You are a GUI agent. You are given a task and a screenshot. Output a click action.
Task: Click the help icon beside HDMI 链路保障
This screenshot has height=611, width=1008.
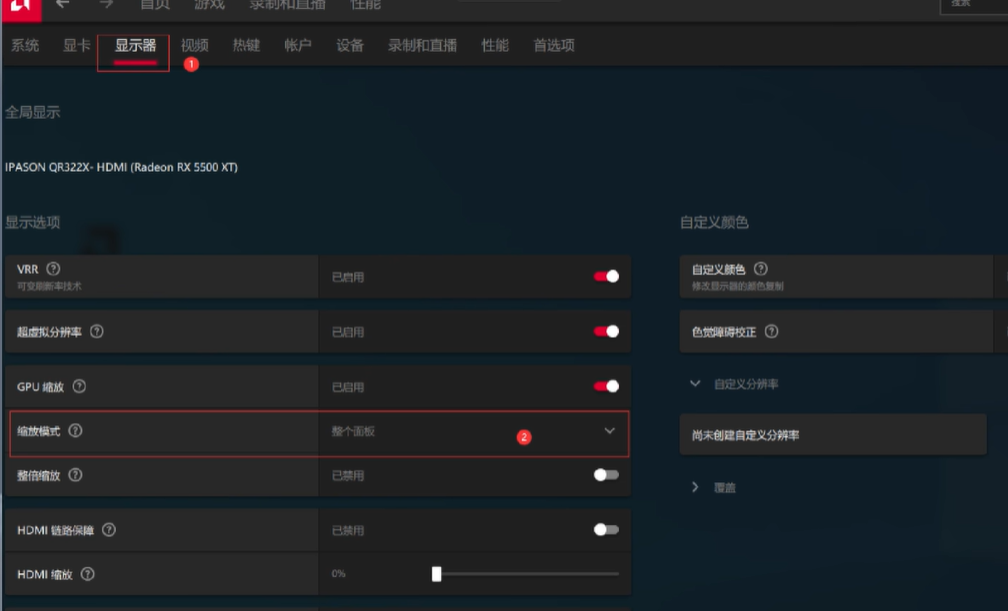click(x=109, y=530)
